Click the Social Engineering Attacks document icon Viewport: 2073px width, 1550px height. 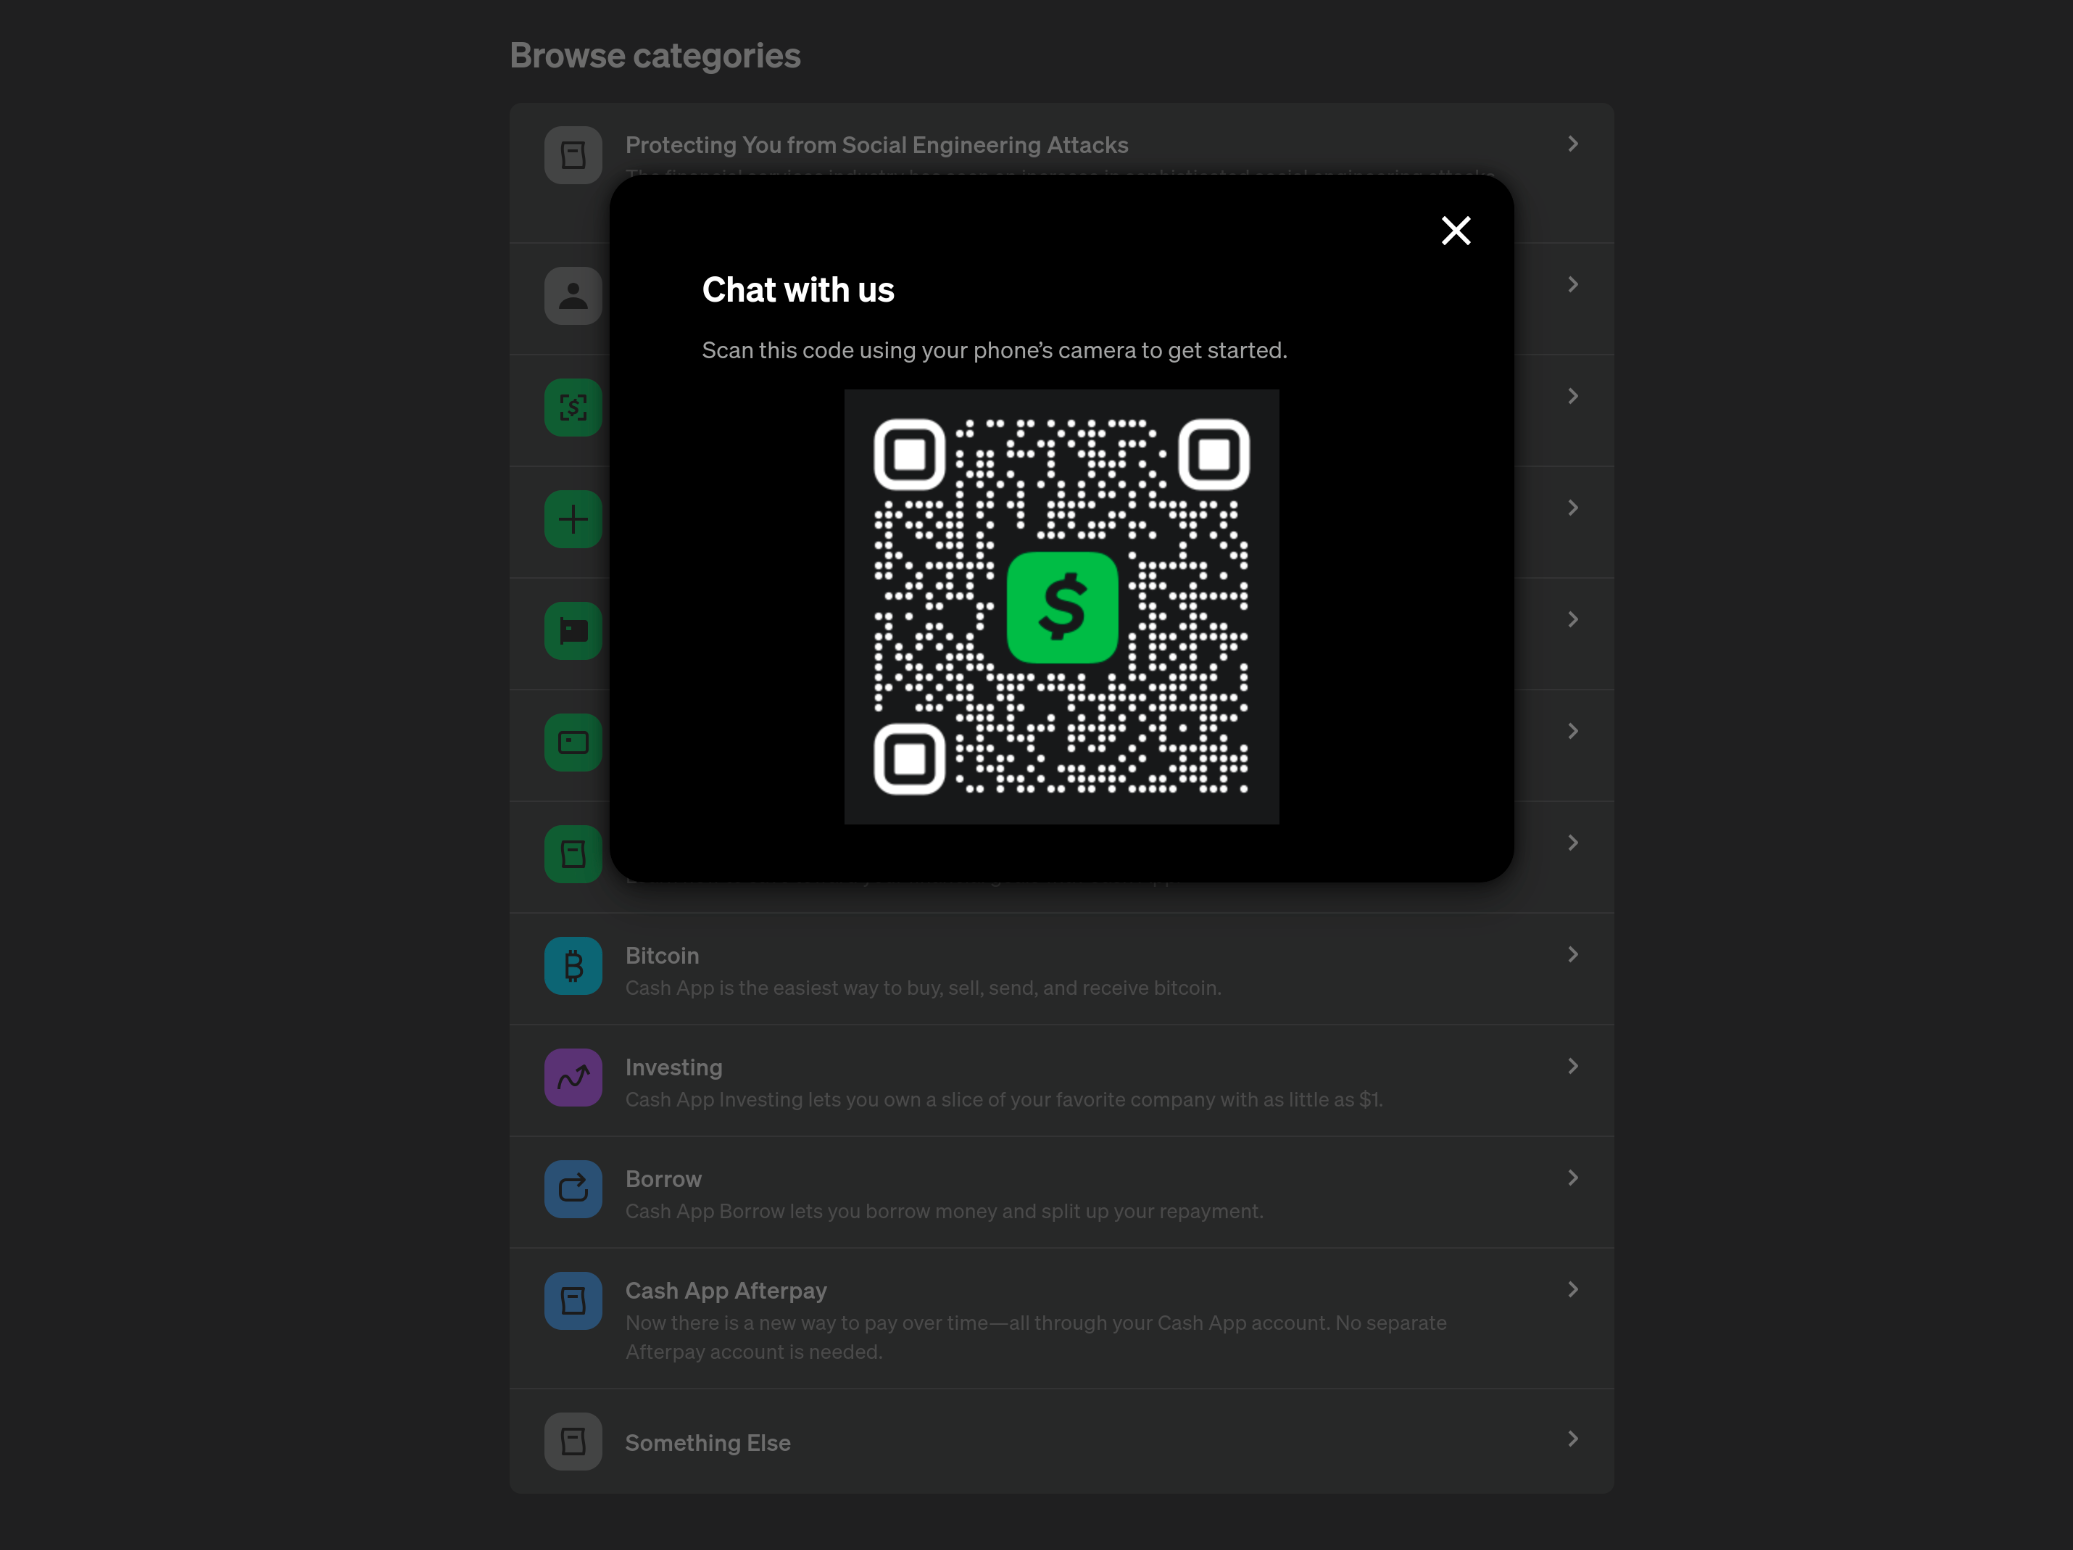573,155
